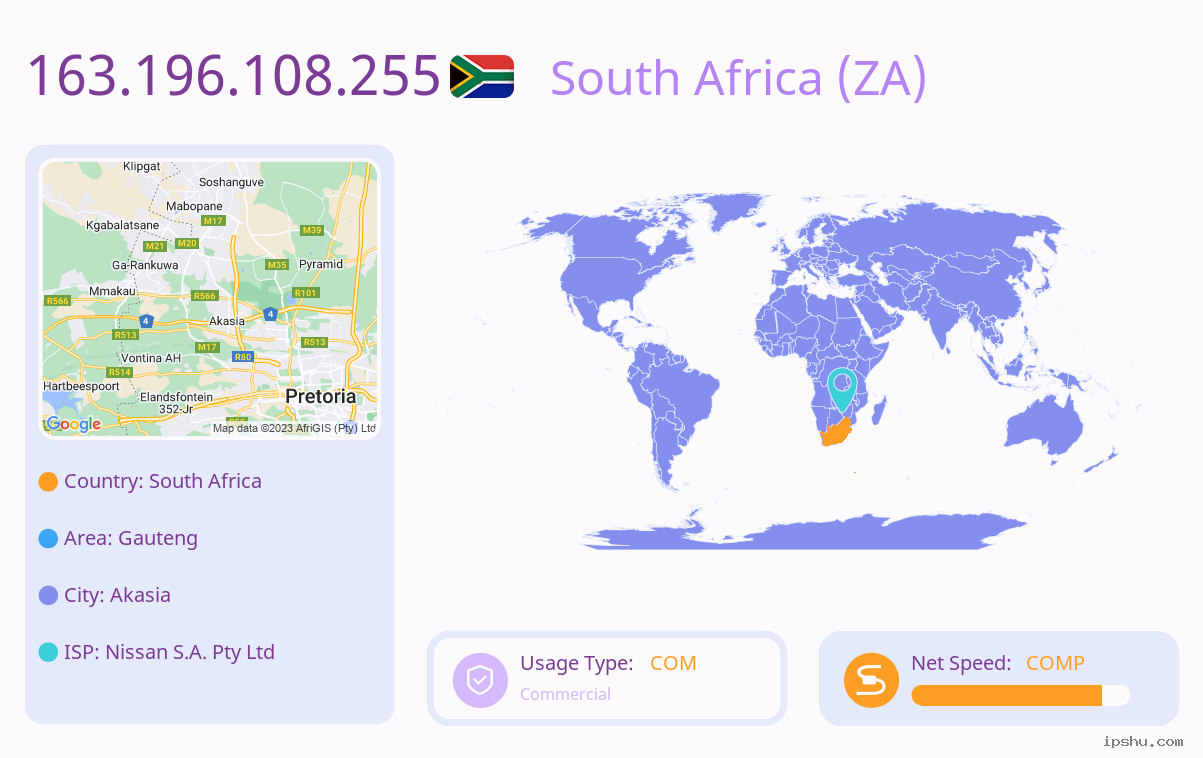Click the Google logo on the map
The width and height of the screenshot is (1203, 758).
(x=73, y=424)
